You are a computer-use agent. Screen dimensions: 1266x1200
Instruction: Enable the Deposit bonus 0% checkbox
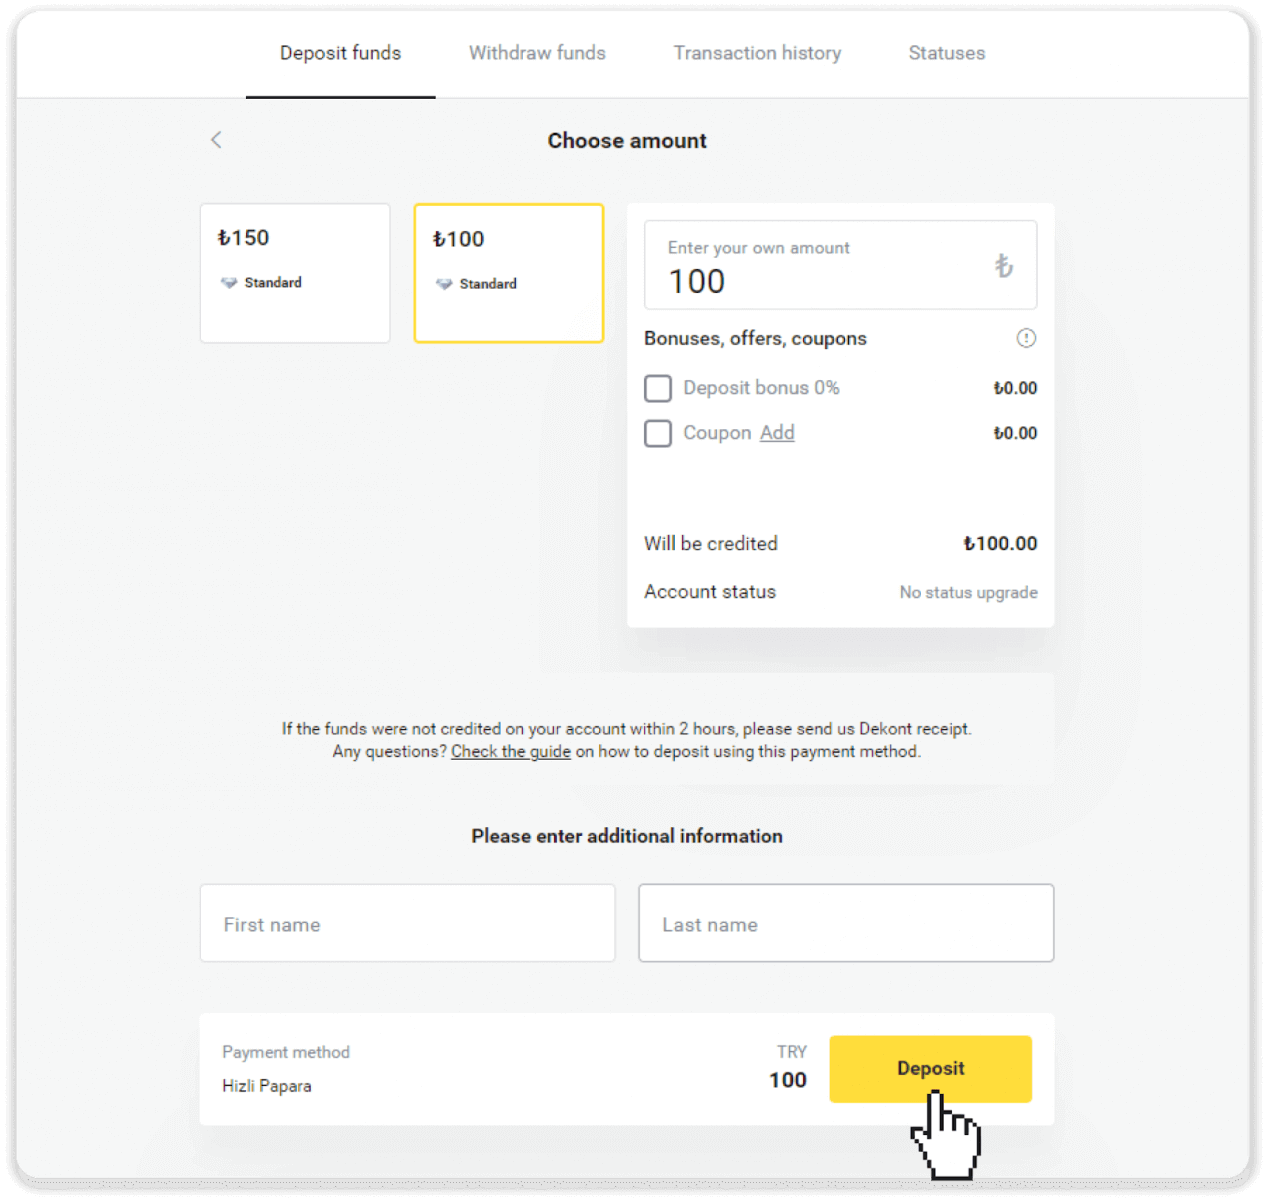658,388
